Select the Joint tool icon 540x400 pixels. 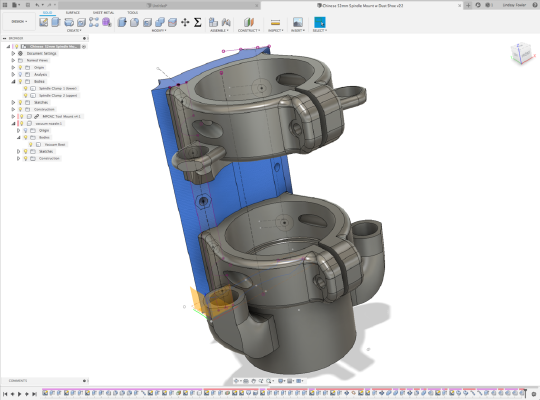click(x=226, y=22)
